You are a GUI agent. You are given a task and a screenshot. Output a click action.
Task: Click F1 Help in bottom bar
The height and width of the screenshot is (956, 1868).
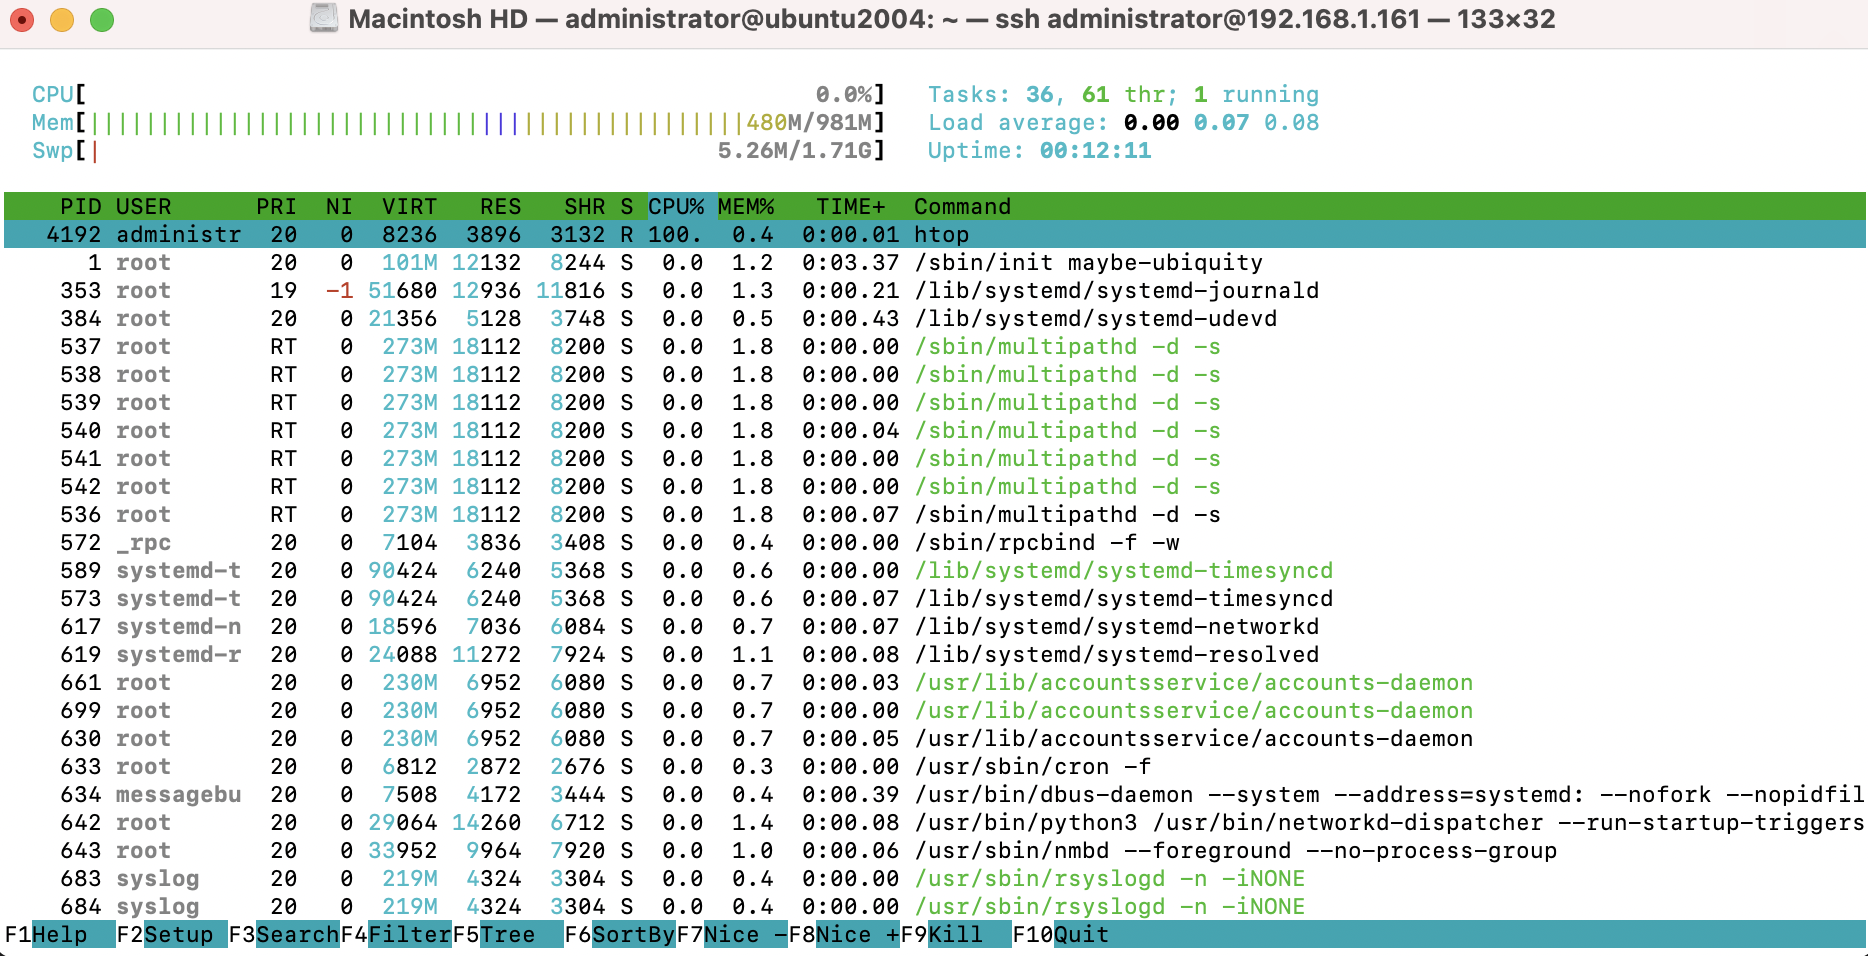[x=60, y=934]
